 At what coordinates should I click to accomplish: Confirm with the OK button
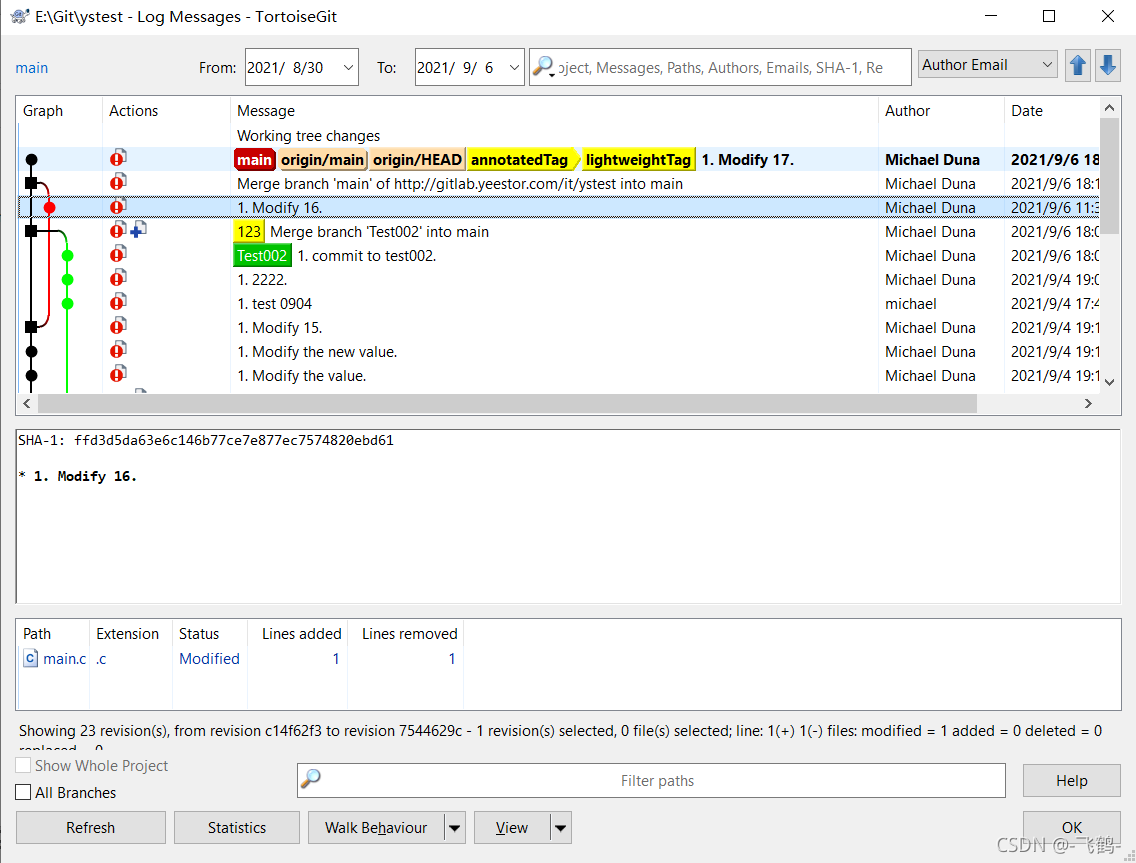(1072, 827)
